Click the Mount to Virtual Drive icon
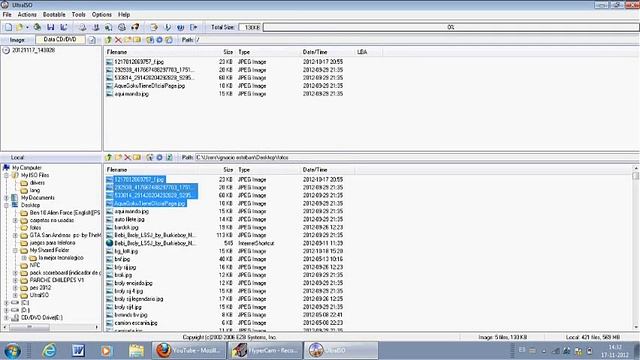 [122, 27]
